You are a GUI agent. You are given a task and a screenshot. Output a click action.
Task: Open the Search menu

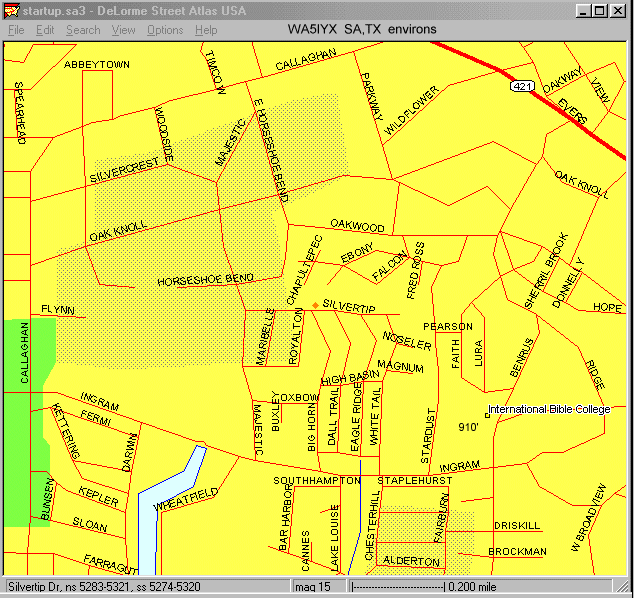click(x=83, y=30)
